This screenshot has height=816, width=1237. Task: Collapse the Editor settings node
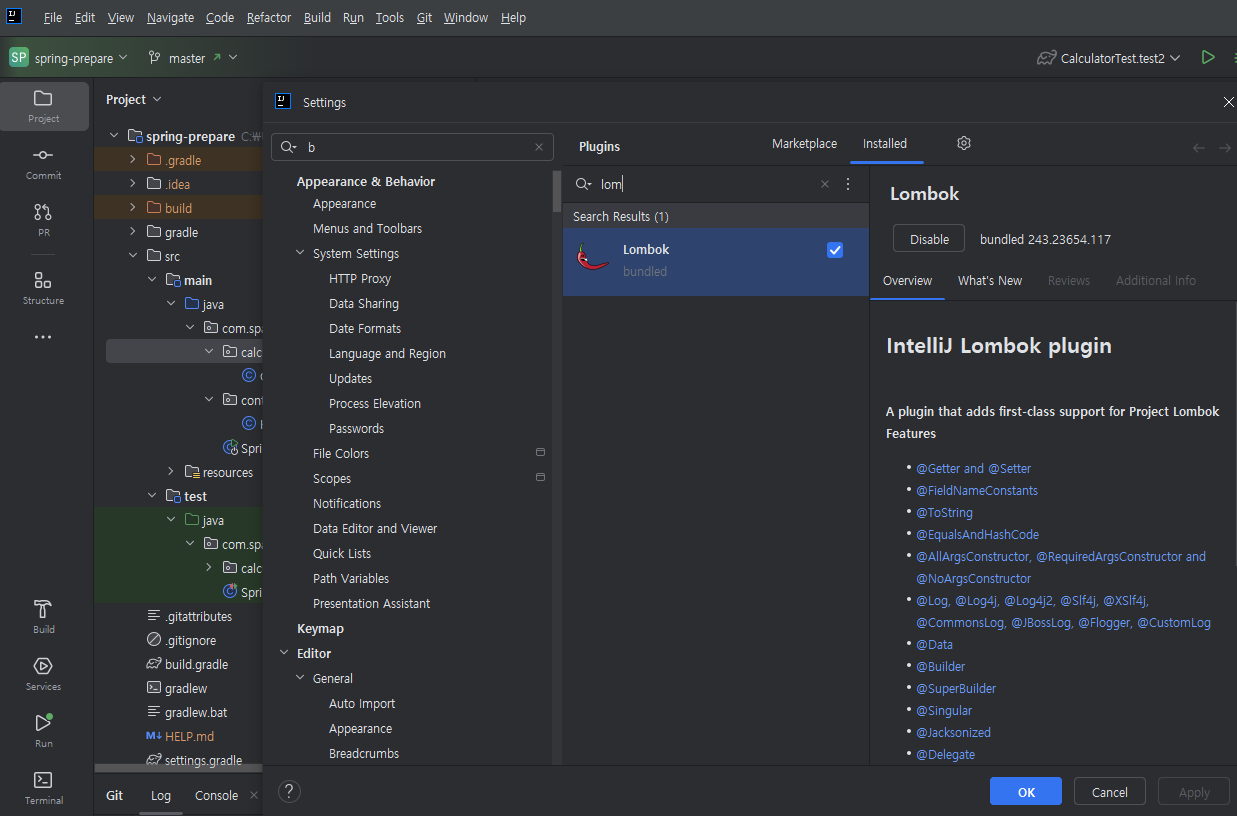(284, 654)
